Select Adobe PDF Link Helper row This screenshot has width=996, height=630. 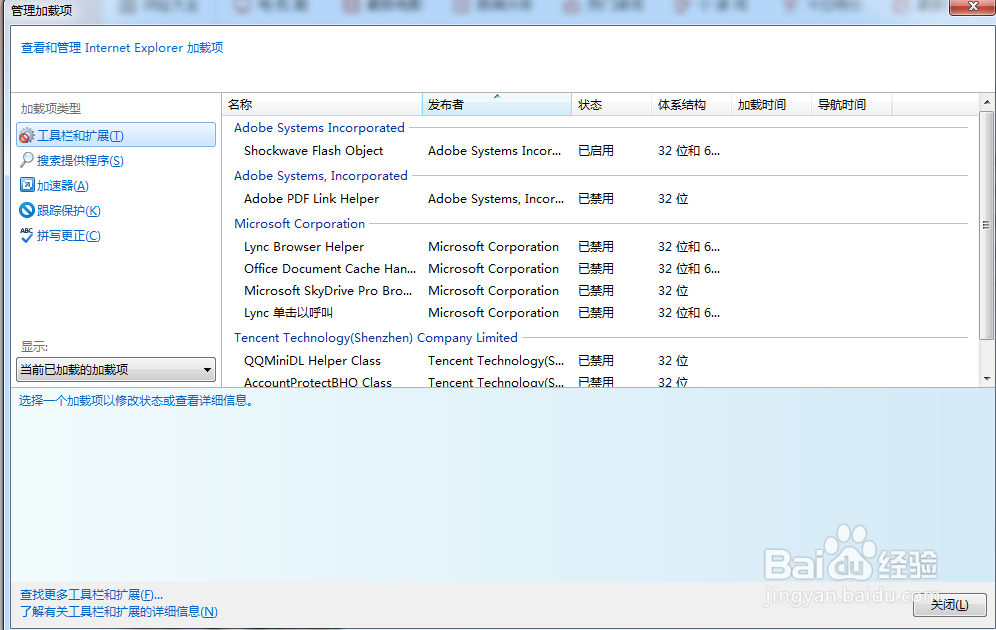coord(600,199)
